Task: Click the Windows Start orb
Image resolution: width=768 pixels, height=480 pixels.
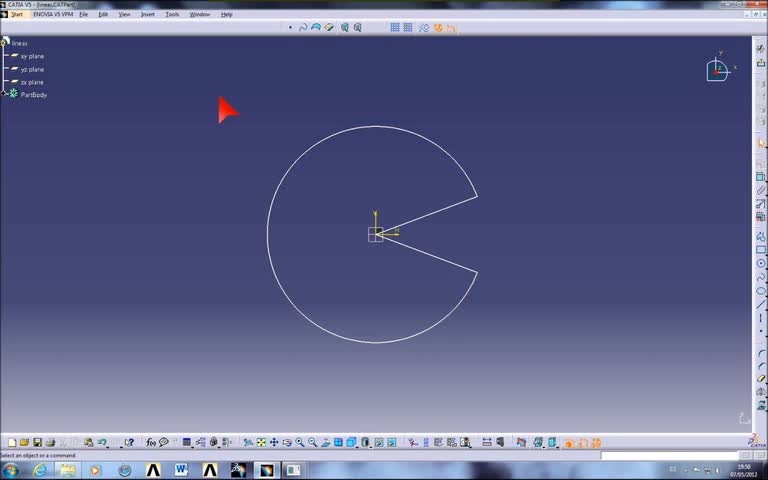Action: tap(10, 471)
